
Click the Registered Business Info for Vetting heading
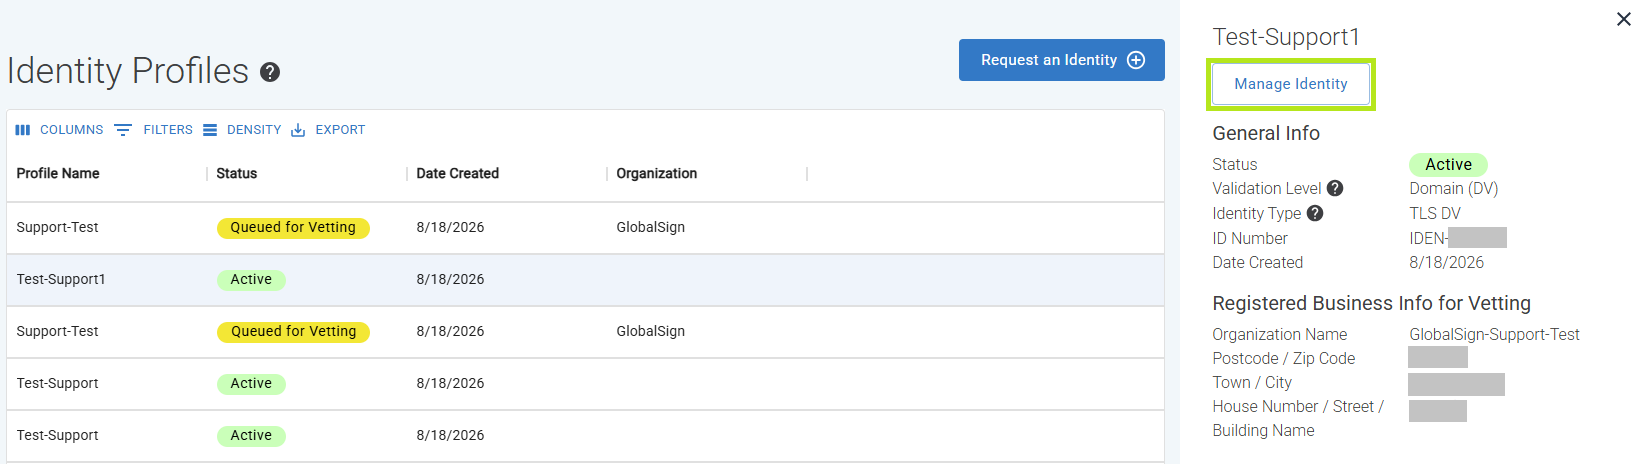click(1372, 303)
